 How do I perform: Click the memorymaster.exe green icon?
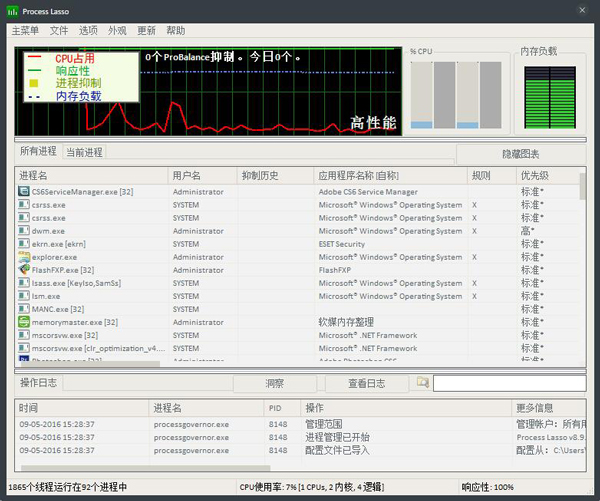tap(24, 322)
